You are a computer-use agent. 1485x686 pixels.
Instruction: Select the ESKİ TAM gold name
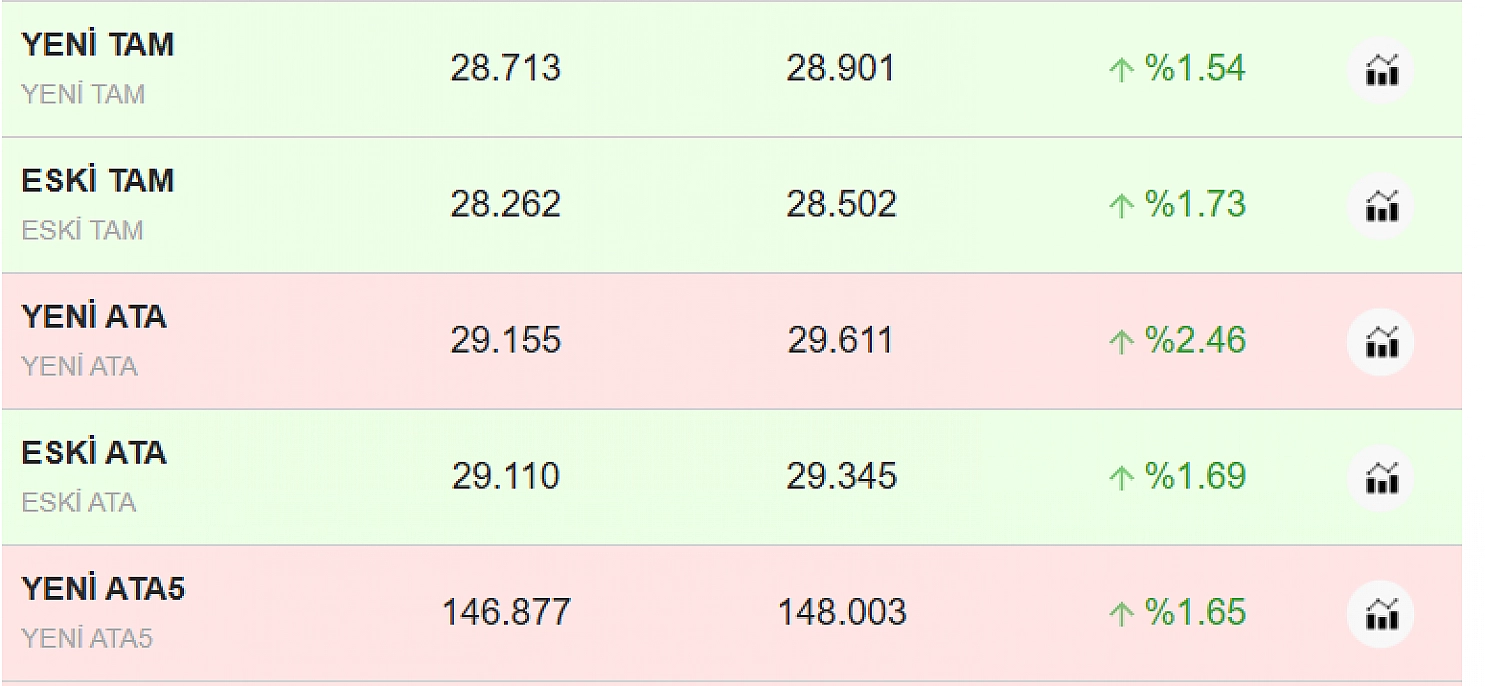click(x=97, y=180)
